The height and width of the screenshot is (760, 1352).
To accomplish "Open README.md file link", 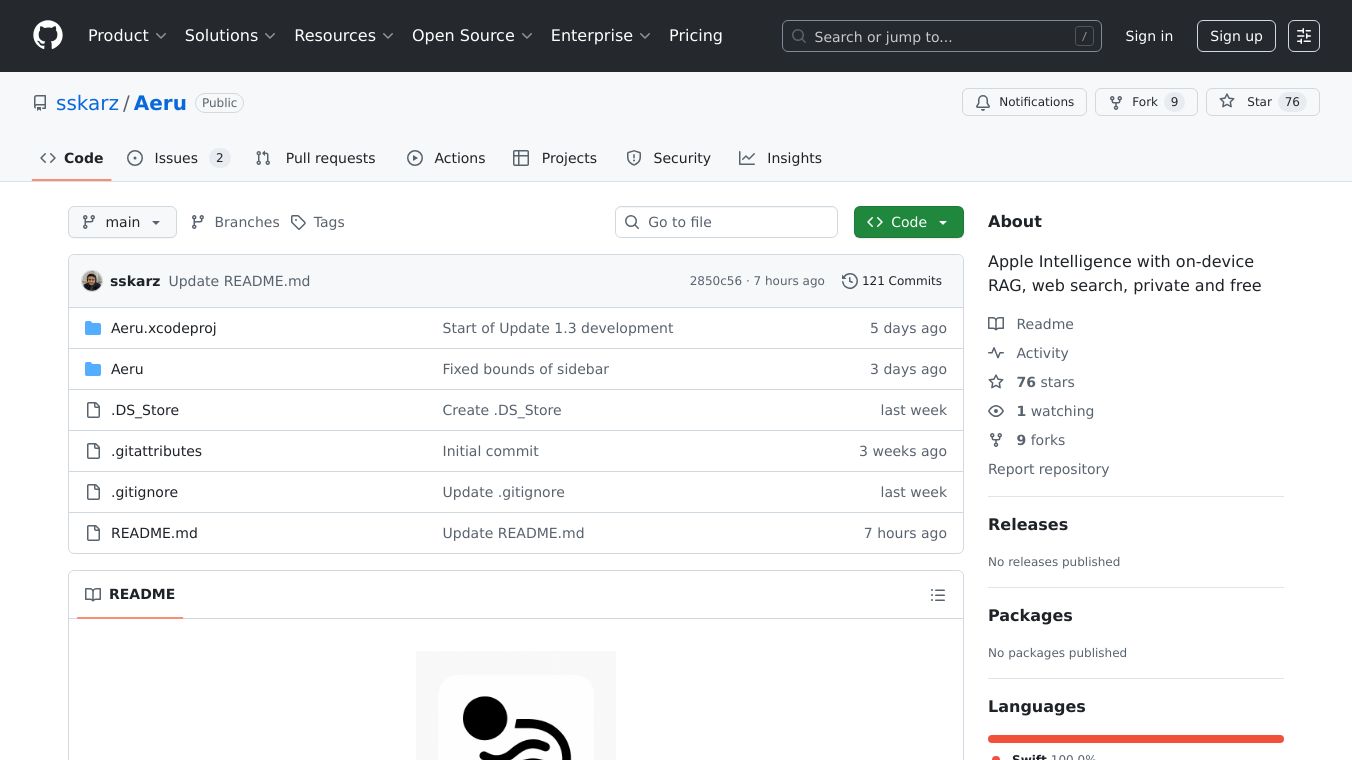I will click(154, 533).
